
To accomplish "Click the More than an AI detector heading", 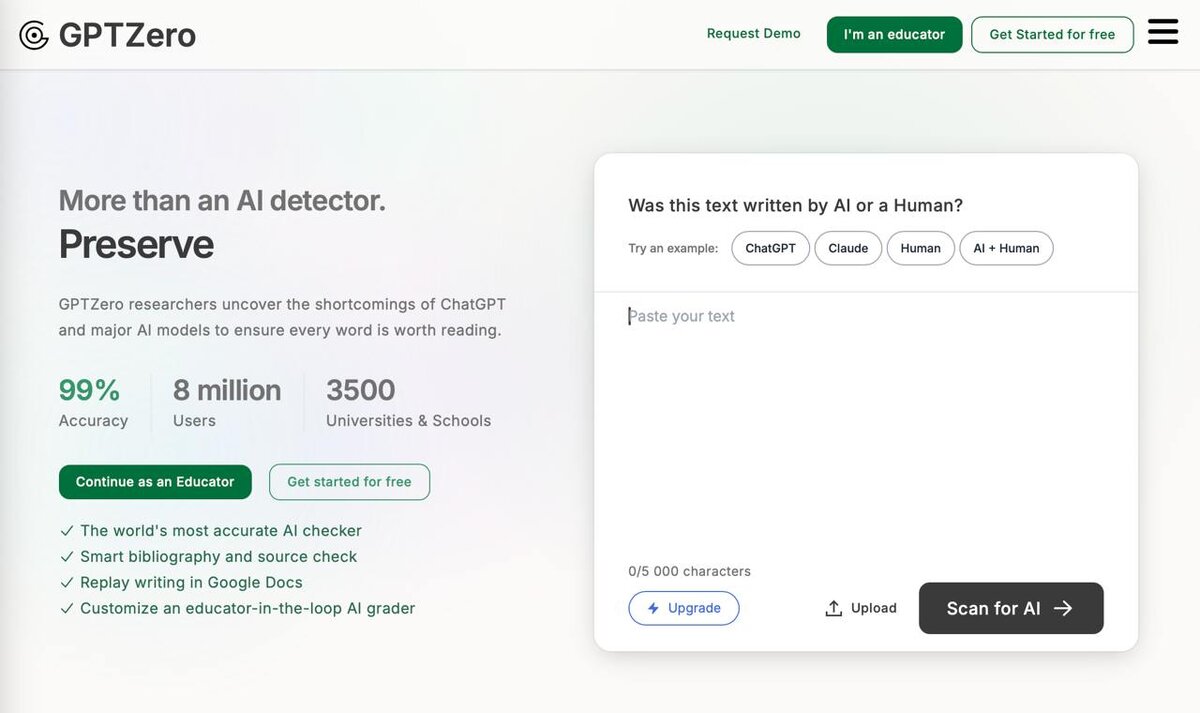I will coord(222,200).
